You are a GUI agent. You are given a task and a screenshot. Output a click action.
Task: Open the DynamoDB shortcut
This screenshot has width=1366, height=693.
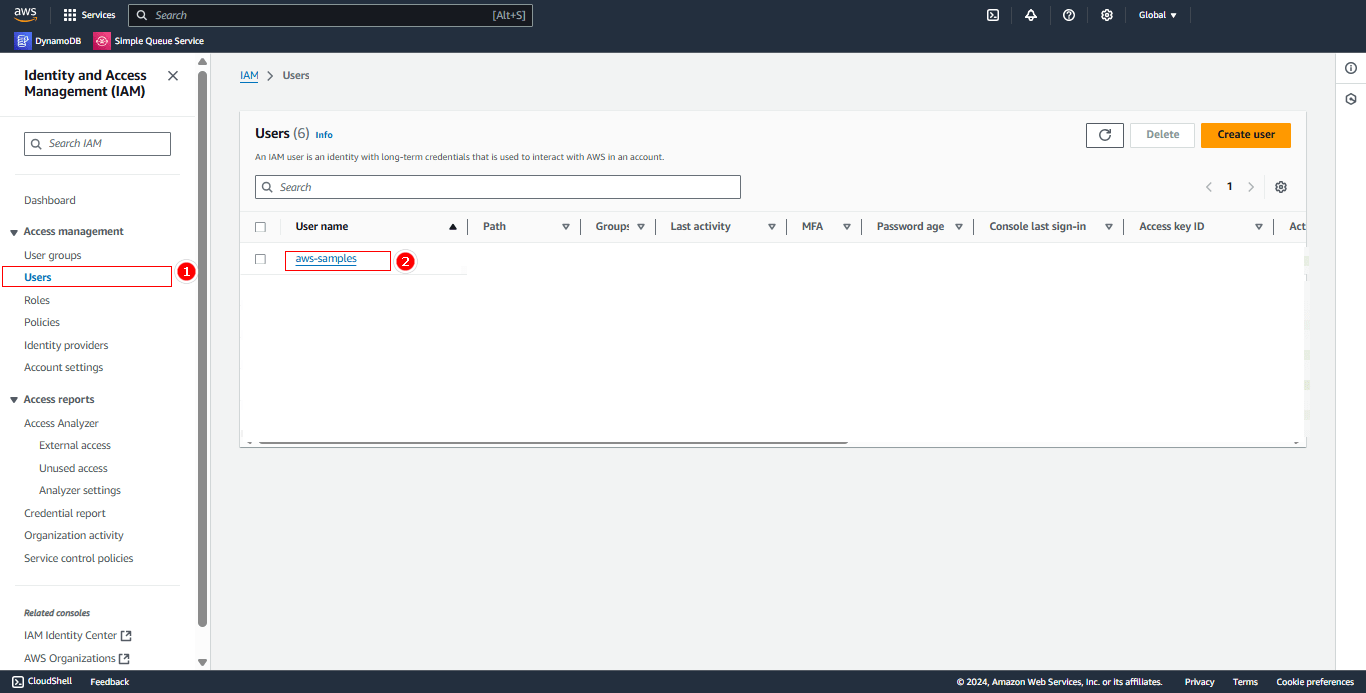click(x=48, y=41)
